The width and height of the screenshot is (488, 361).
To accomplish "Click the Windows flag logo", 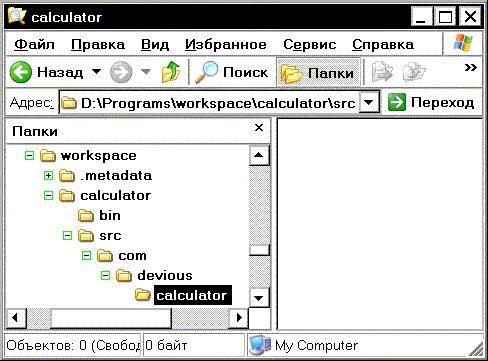I will click(463, 43).
